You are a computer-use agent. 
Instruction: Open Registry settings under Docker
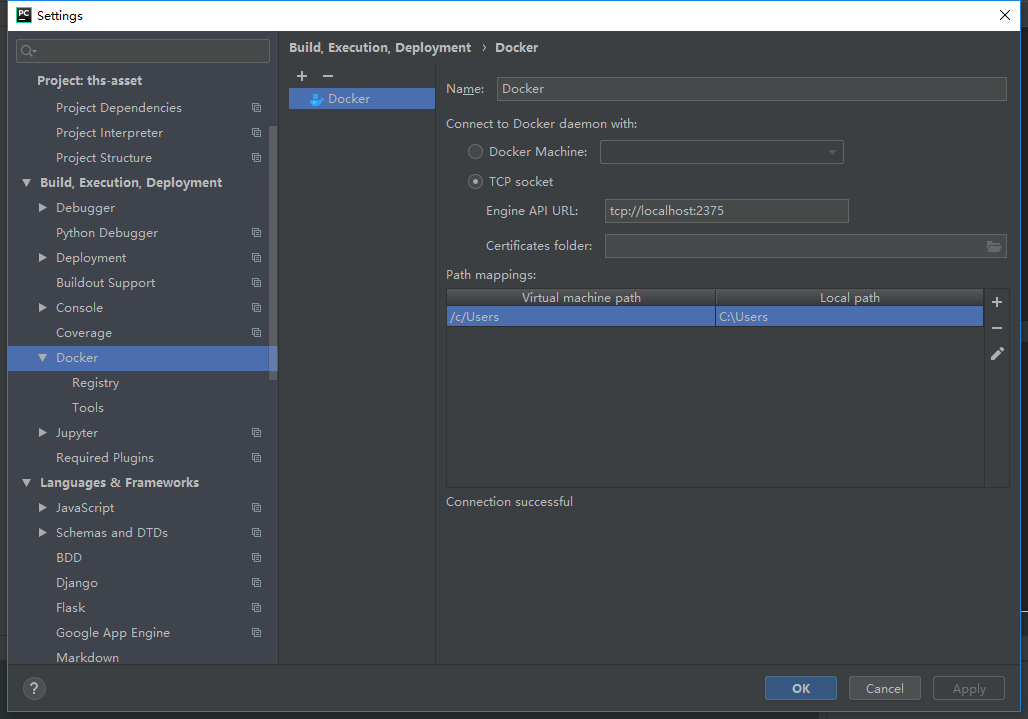[96, 383]
